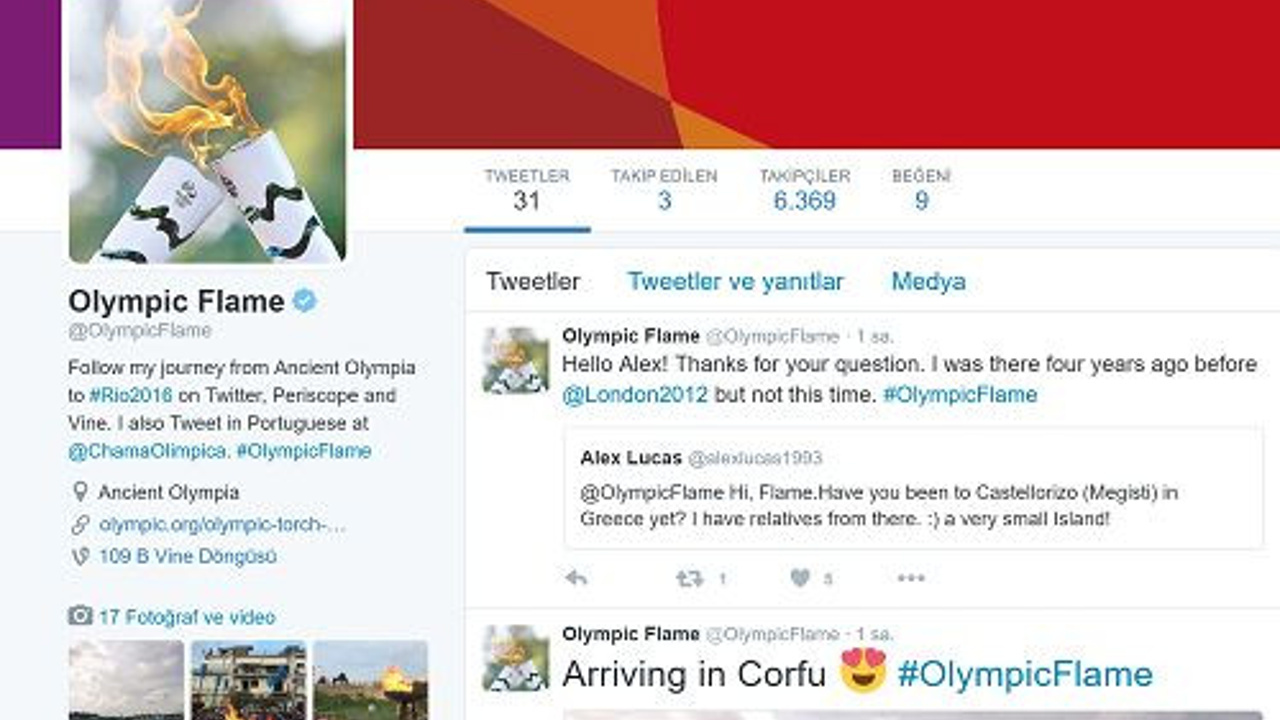Open the olympic.org/olympic-torch link

pyautogui.click(x=223, y=524)
